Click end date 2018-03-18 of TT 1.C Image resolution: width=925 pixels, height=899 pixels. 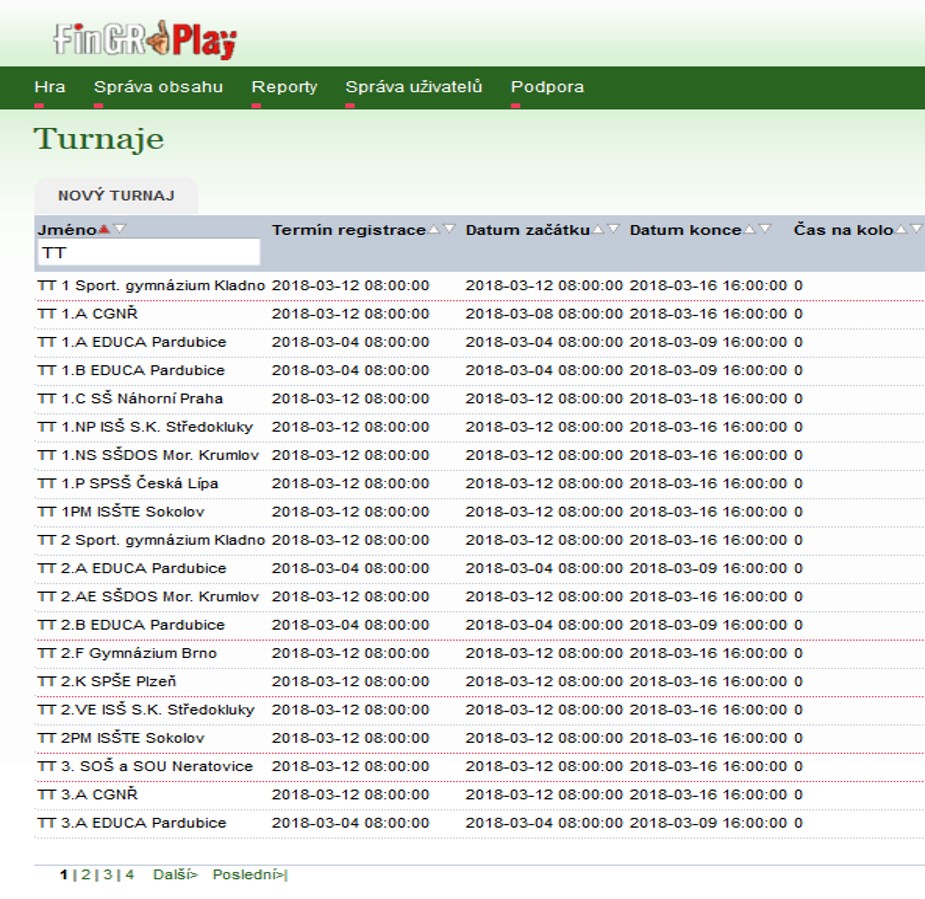click(x=708, y=399)
